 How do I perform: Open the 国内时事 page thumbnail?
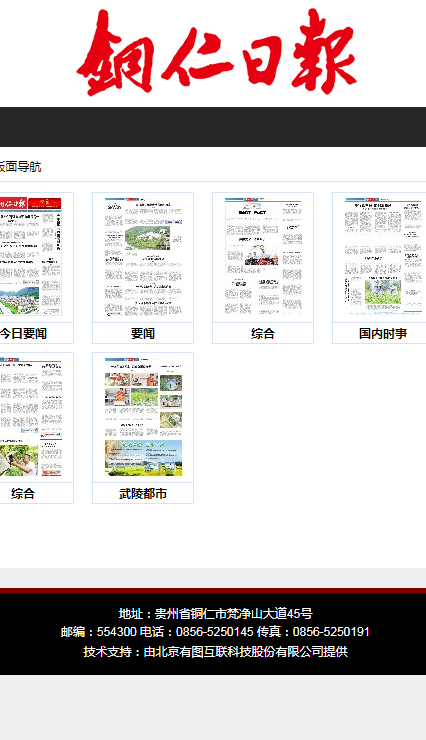pyautogui.click(x=383, y=256)
